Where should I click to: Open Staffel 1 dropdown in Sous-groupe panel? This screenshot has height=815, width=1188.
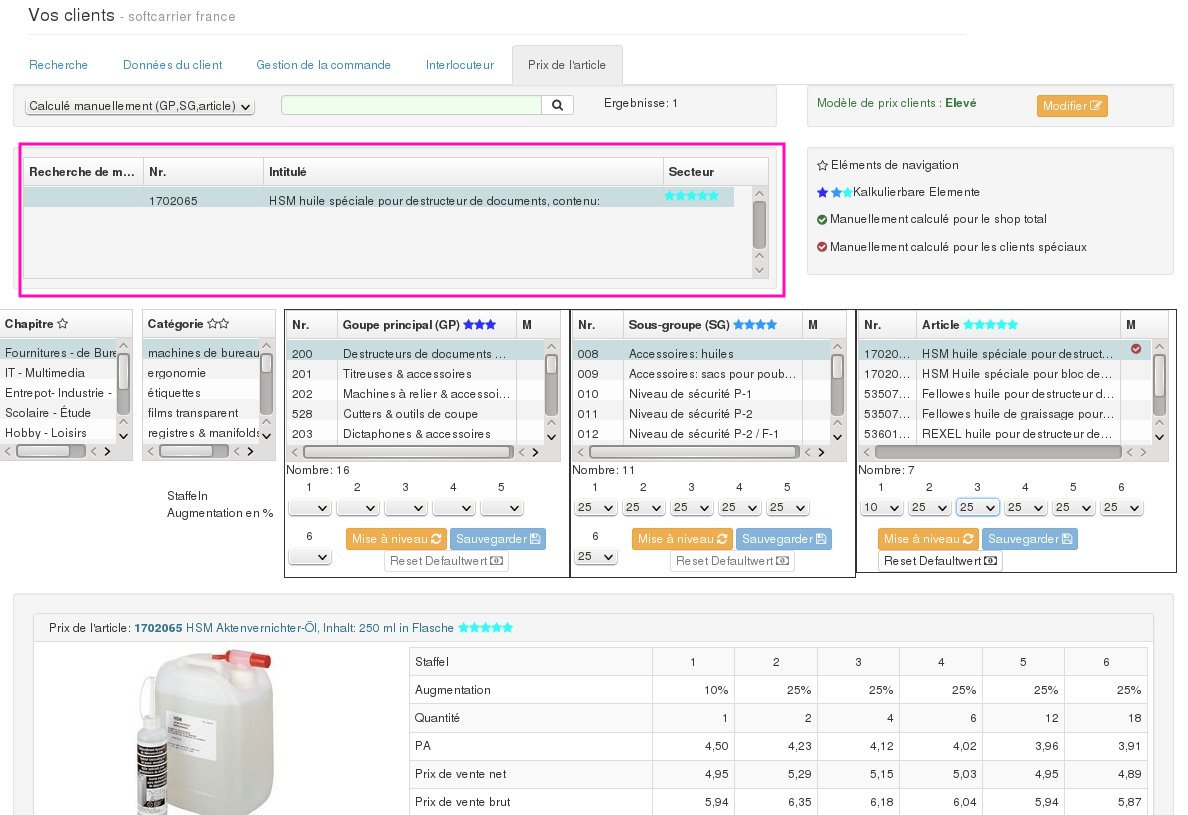(x=595, y=507)
